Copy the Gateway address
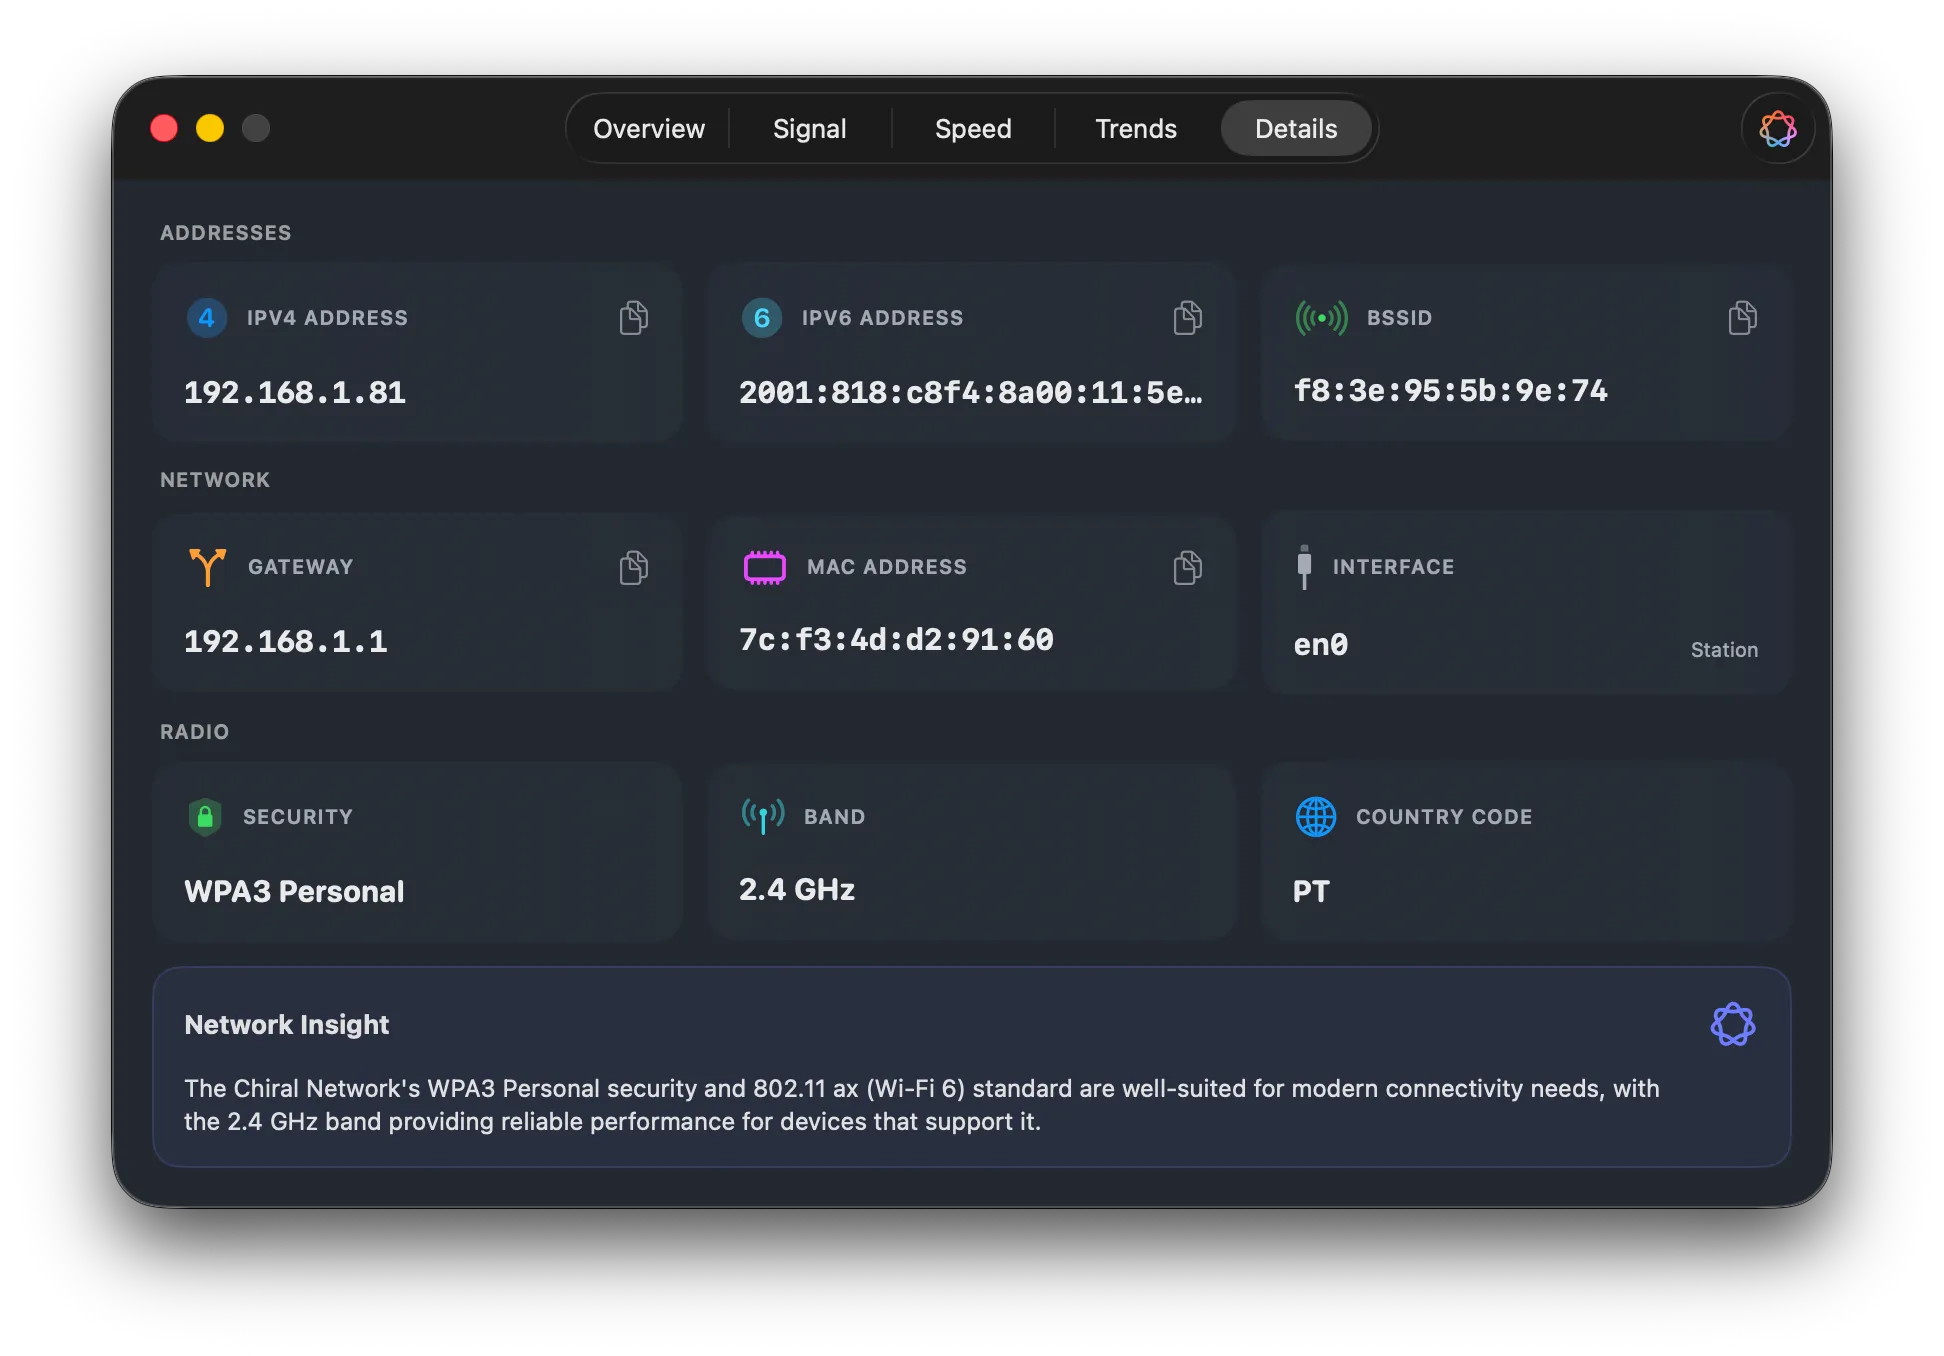The image size is (1944, 1356). pos(632,567)
